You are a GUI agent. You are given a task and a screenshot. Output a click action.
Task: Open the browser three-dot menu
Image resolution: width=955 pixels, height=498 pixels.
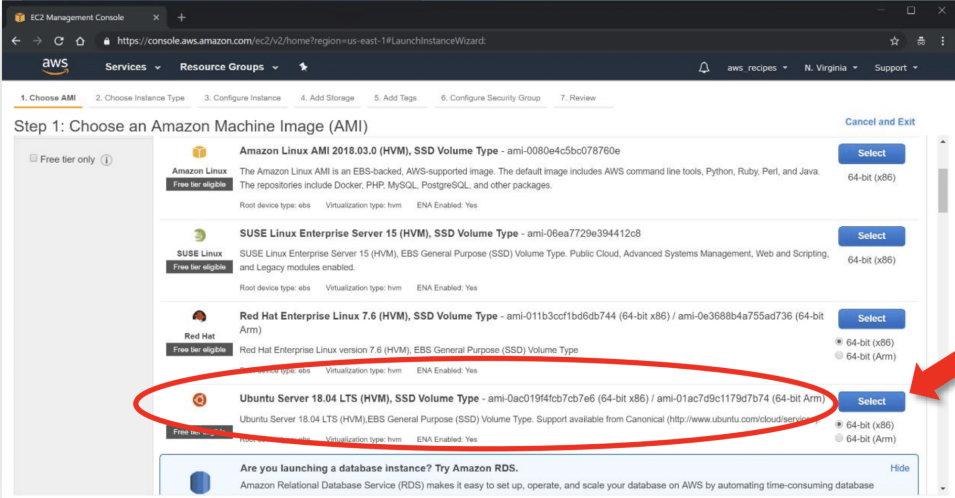point(943,41)
